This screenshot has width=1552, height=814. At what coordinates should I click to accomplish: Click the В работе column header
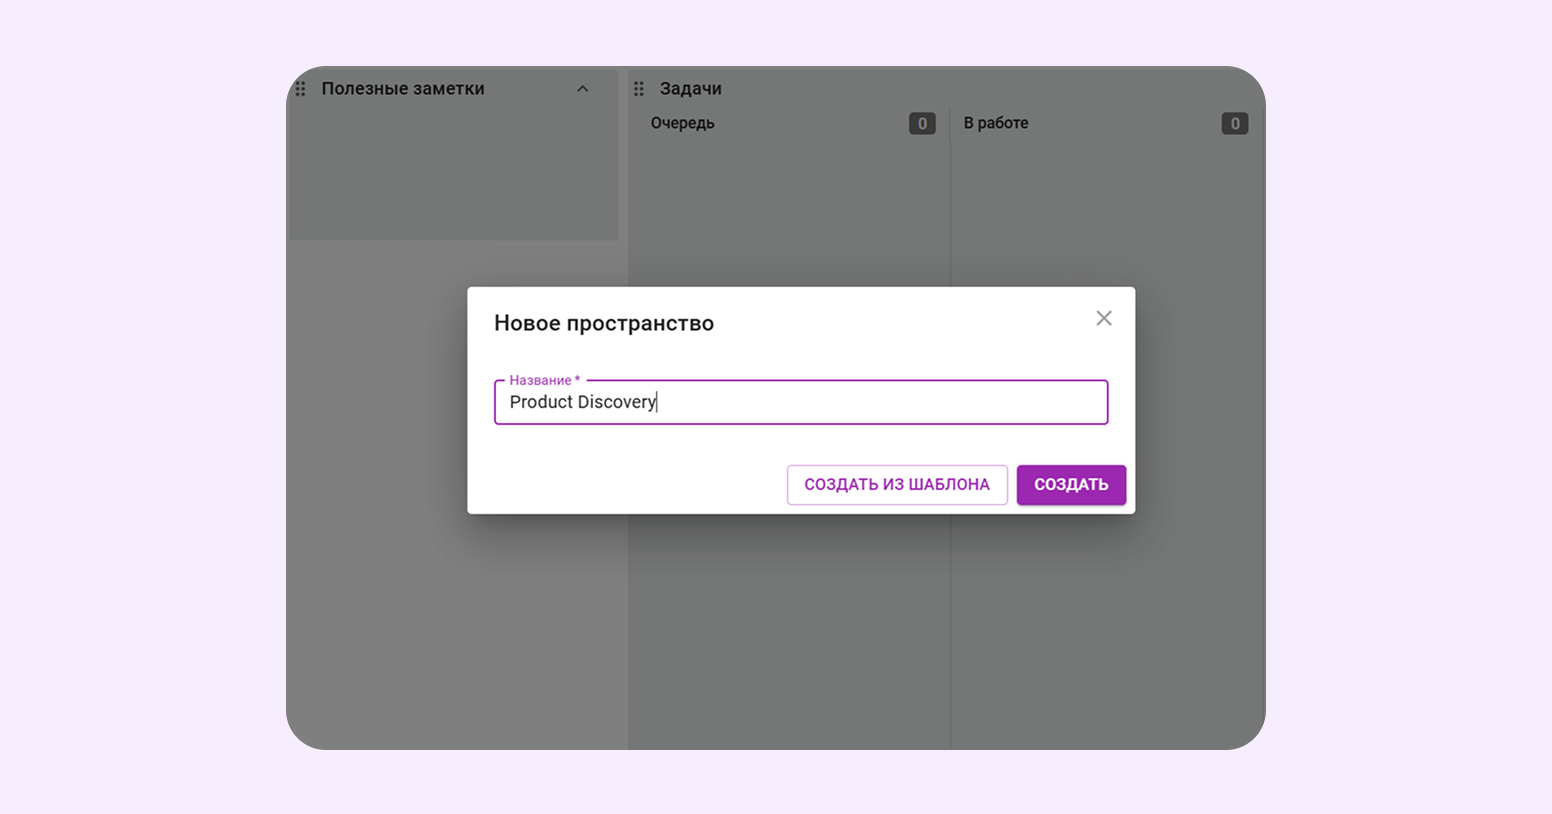coord(995,123)
